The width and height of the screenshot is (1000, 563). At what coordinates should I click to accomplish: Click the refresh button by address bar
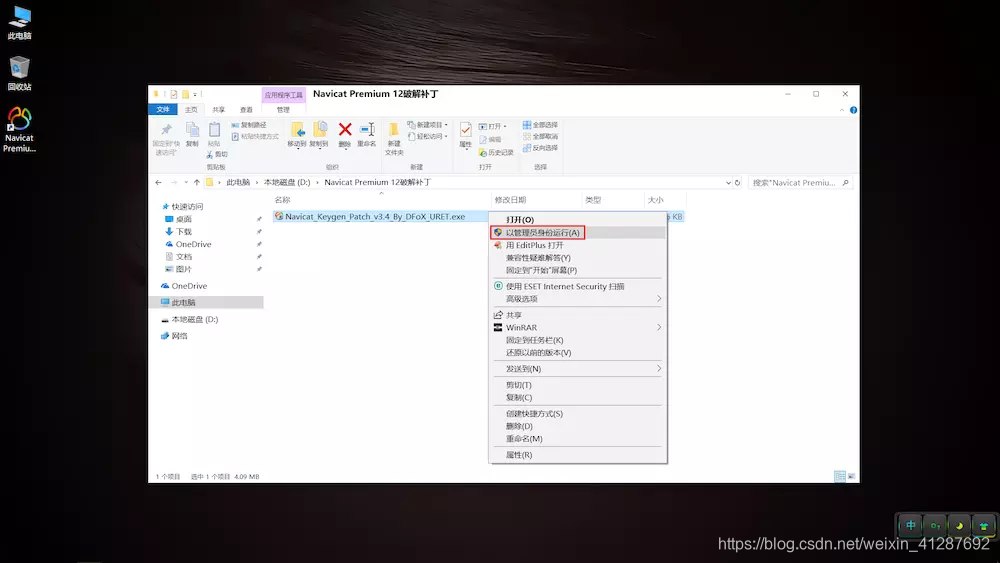737,183
